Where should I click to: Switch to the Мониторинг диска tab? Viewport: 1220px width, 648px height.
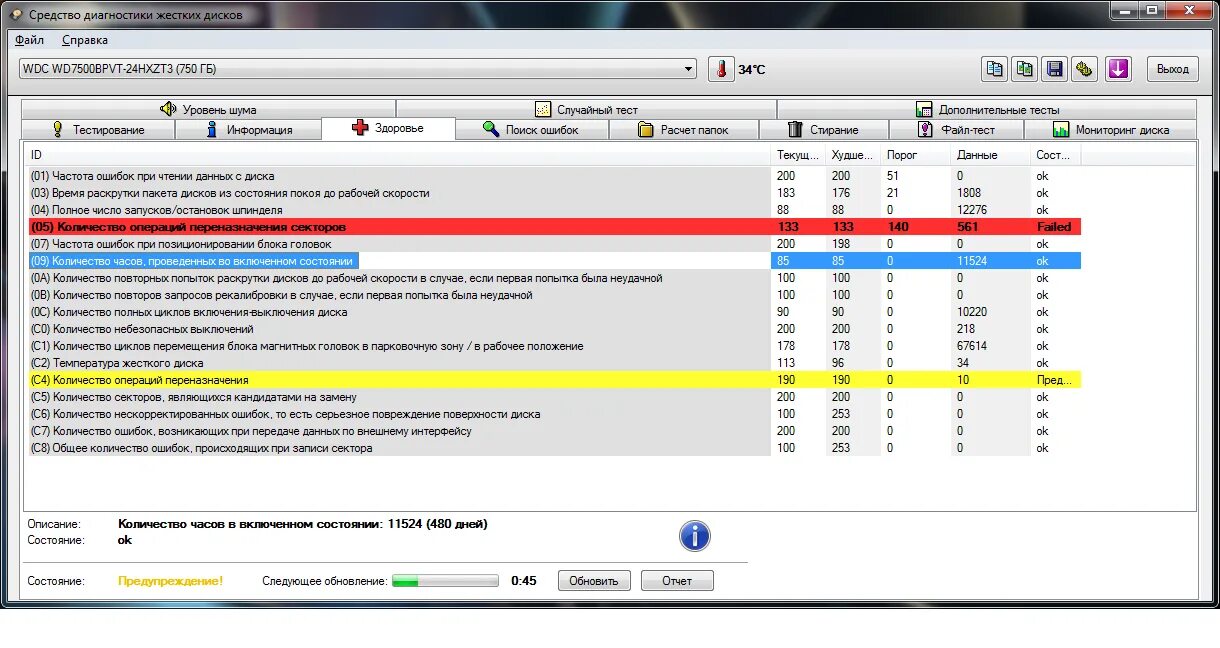(1110, 130)
